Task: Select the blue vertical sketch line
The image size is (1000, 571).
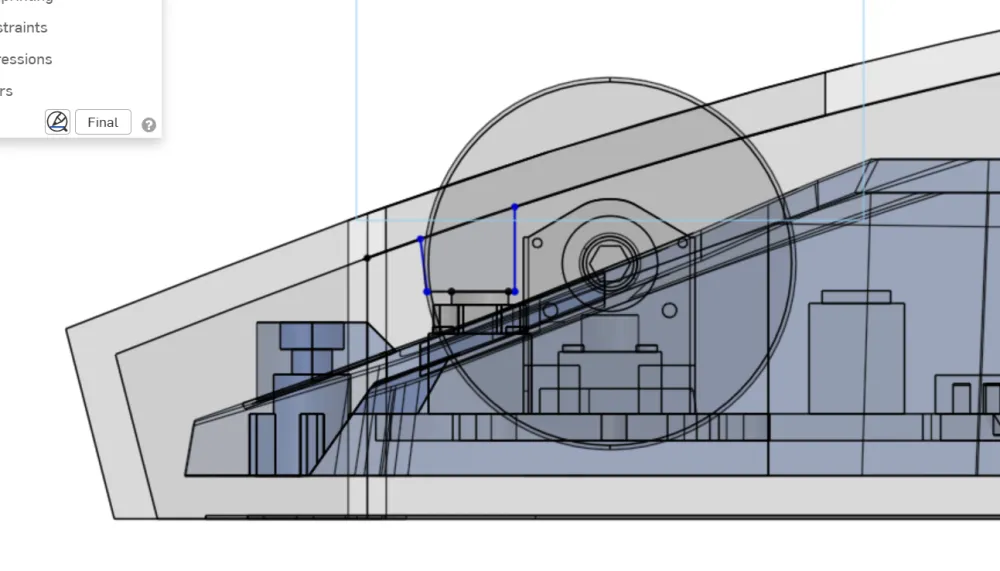Action: point(515,250)
